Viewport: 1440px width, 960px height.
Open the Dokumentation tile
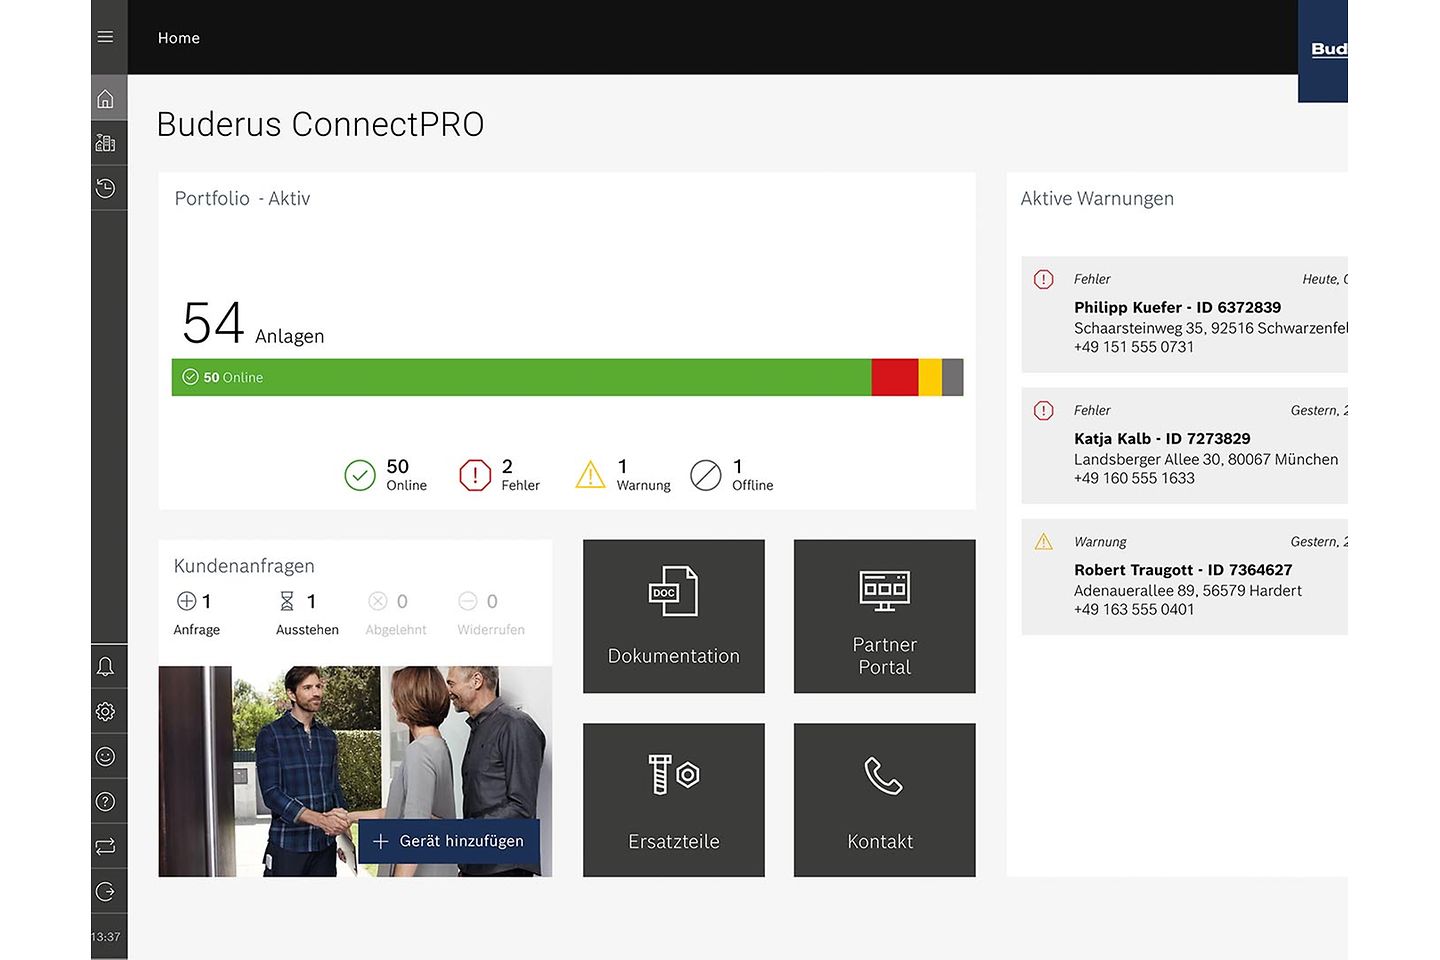click(674, 616)
